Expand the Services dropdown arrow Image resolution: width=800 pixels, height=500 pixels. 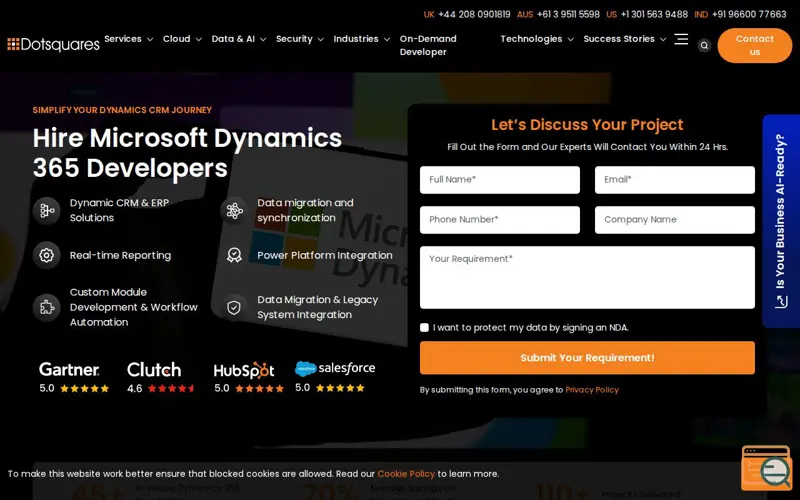(150, 39)
